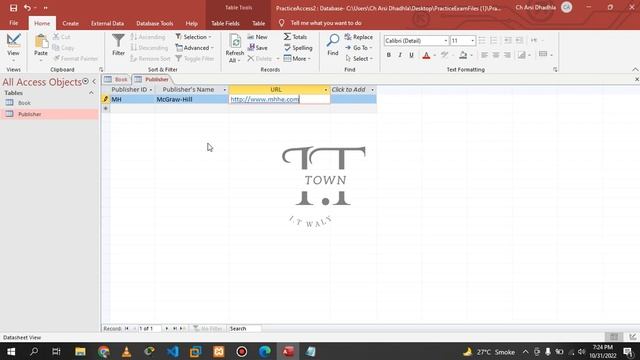Collapse the Tables group in the navigation pane
The width and height of the screenshot is (640, 360).
91,93
